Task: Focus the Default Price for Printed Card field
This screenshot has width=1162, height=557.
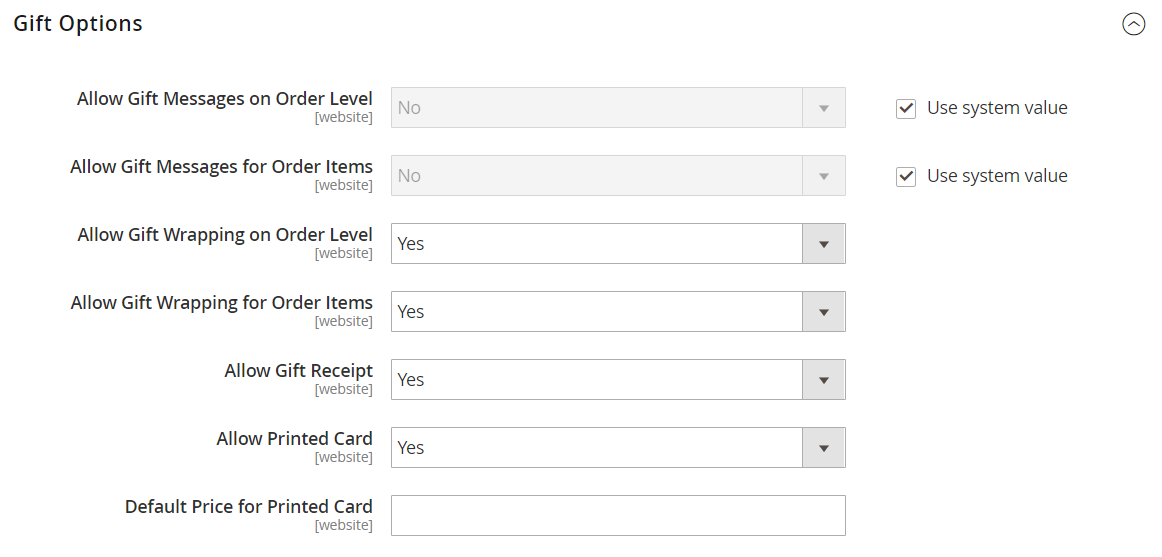Action: (x=618, y=516)
